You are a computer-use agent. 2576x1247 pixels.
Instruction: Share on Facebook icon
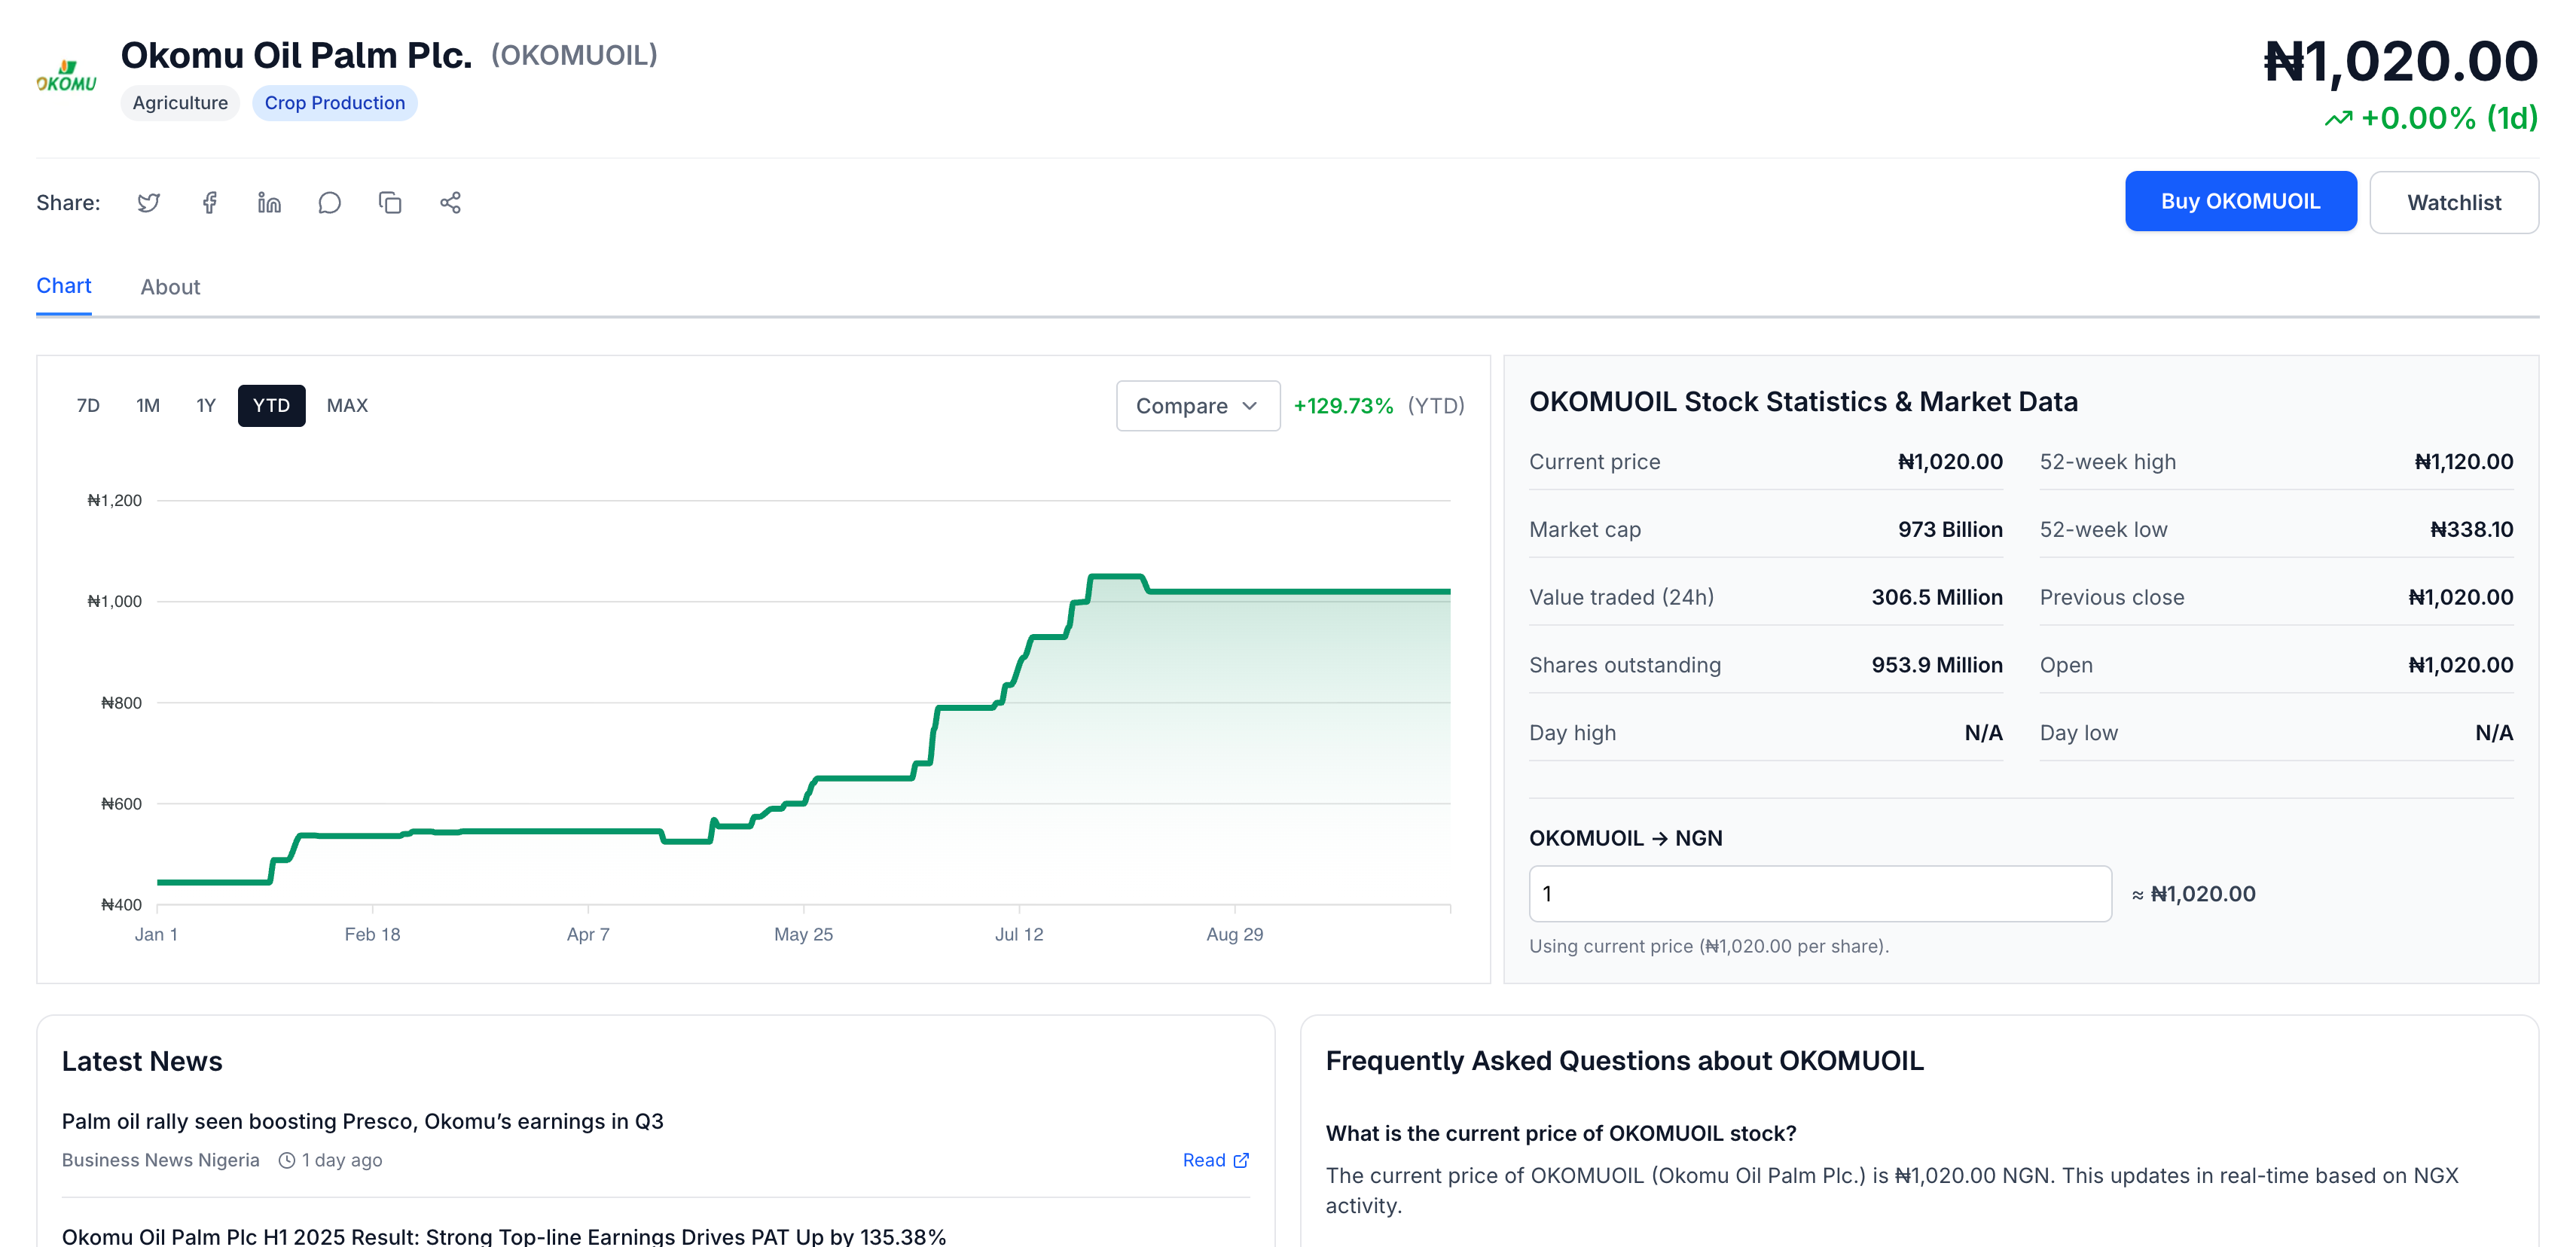pyautogui.click(x=209, y=203)
